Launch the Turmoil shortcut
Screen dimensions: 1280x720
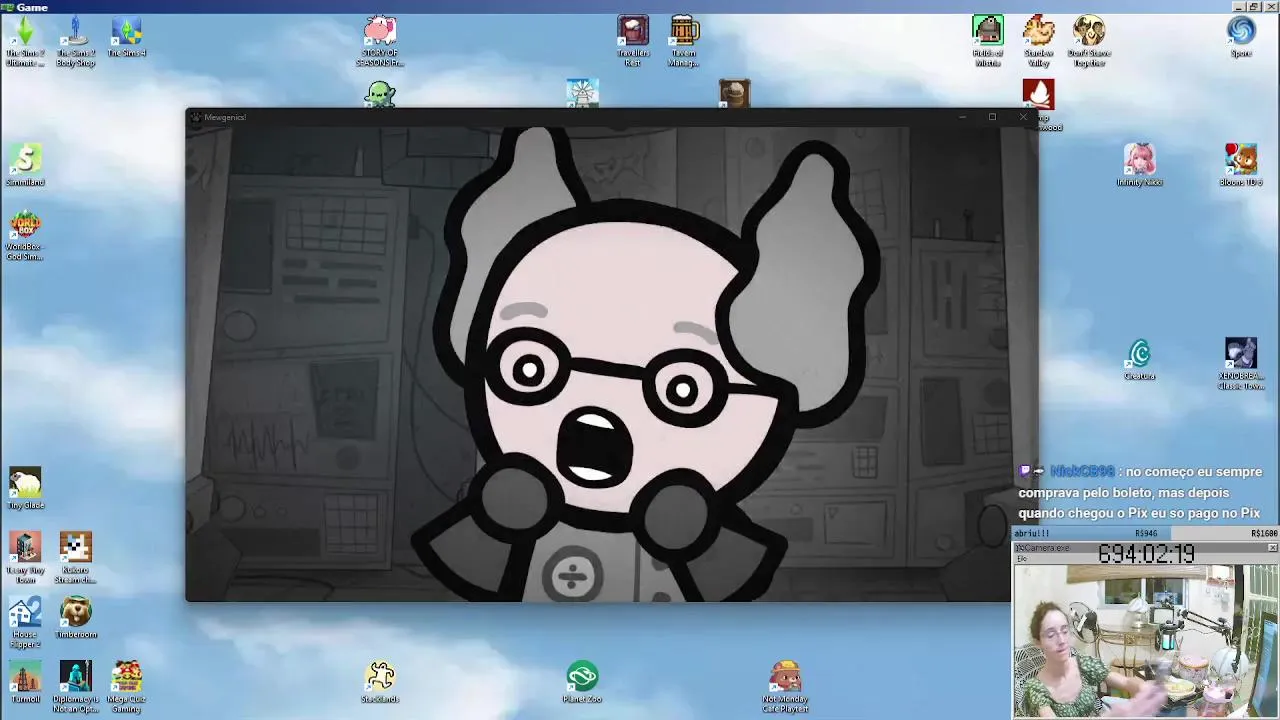point(25,682)
